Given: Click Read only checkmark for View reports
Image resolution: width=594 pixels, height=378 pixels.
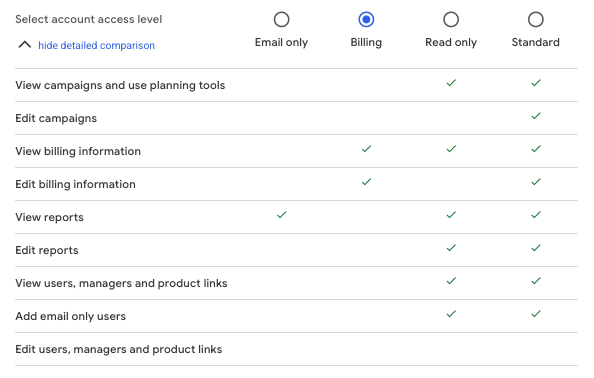Looking at the screenshot, I should tap(451, 215).
